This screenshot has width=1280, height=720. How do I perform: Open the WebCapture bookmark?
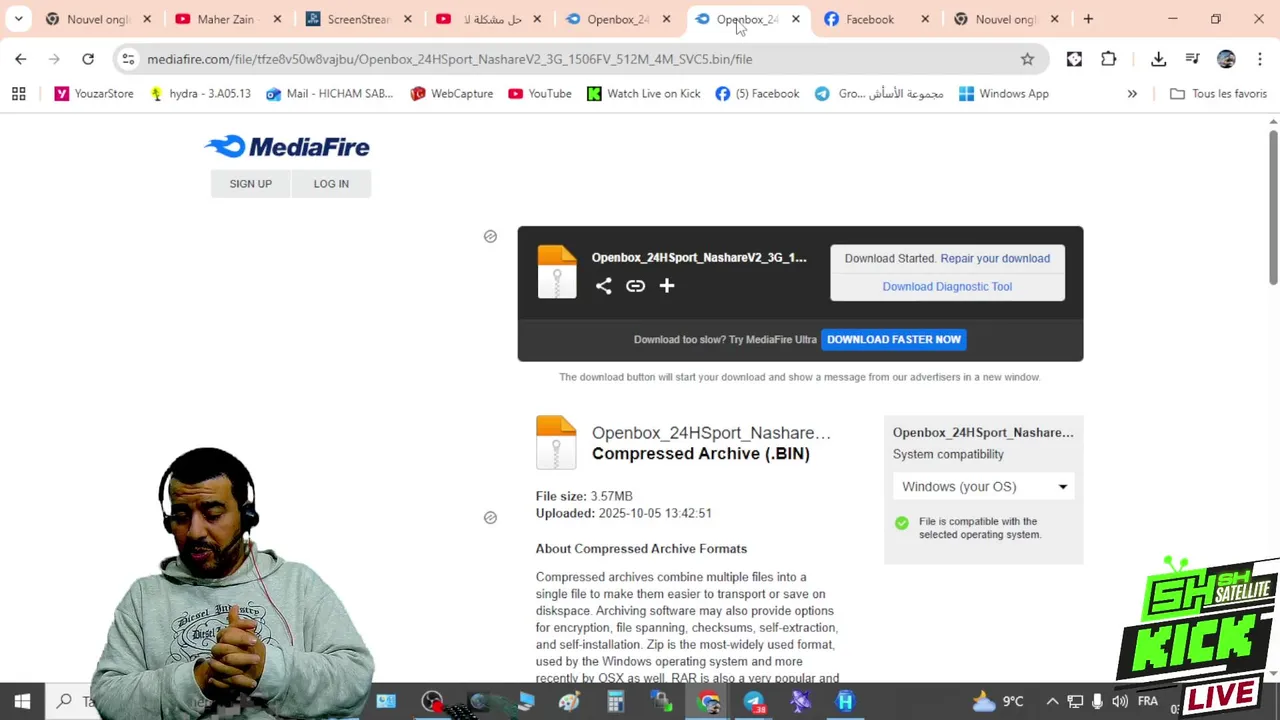pos(452,94)
